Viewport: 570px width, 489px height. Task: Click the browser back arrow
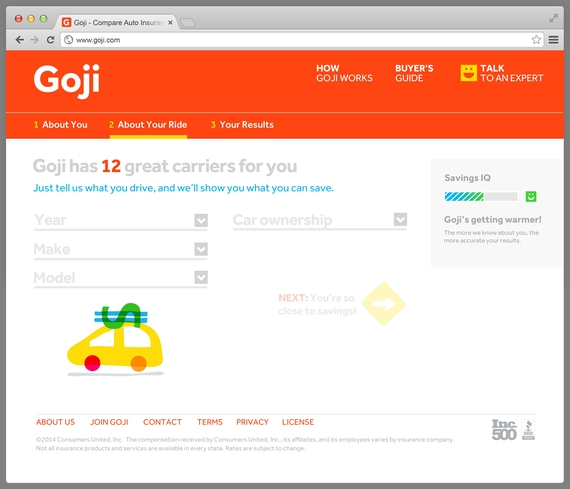[x=20, y=40]
